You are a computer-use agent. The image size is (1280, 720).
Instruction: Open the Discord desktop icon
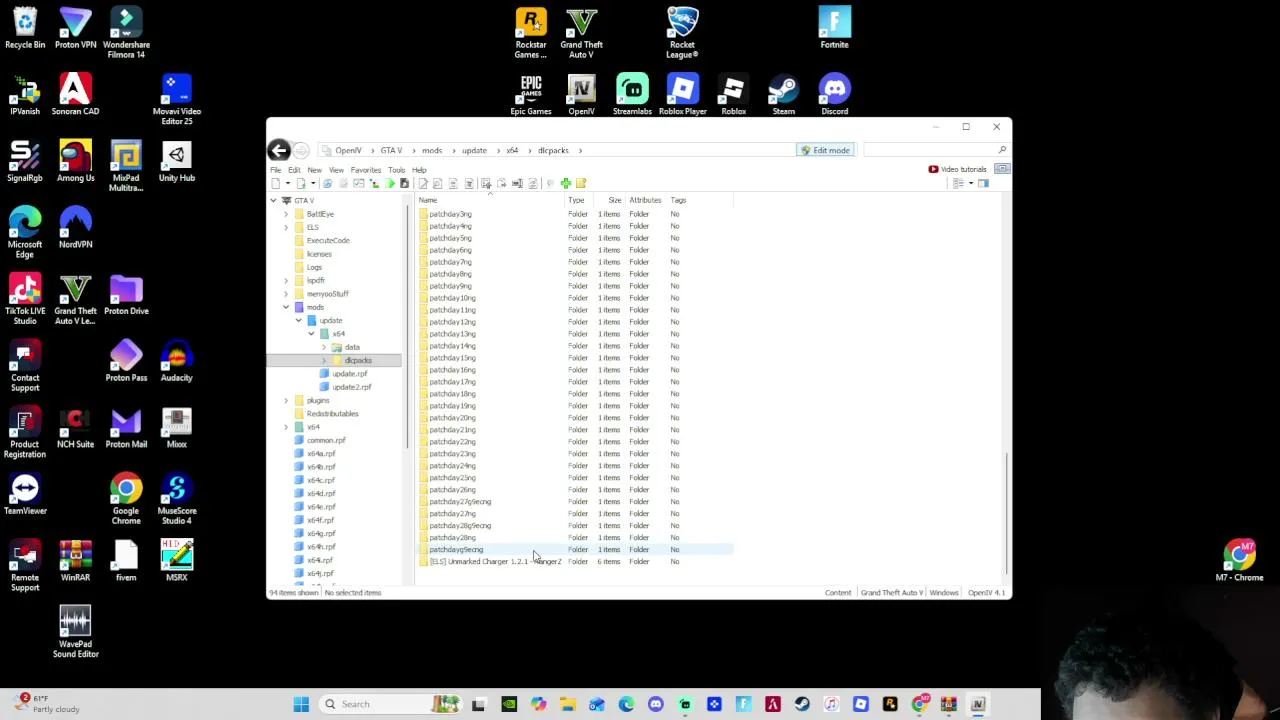coord(834,95)
